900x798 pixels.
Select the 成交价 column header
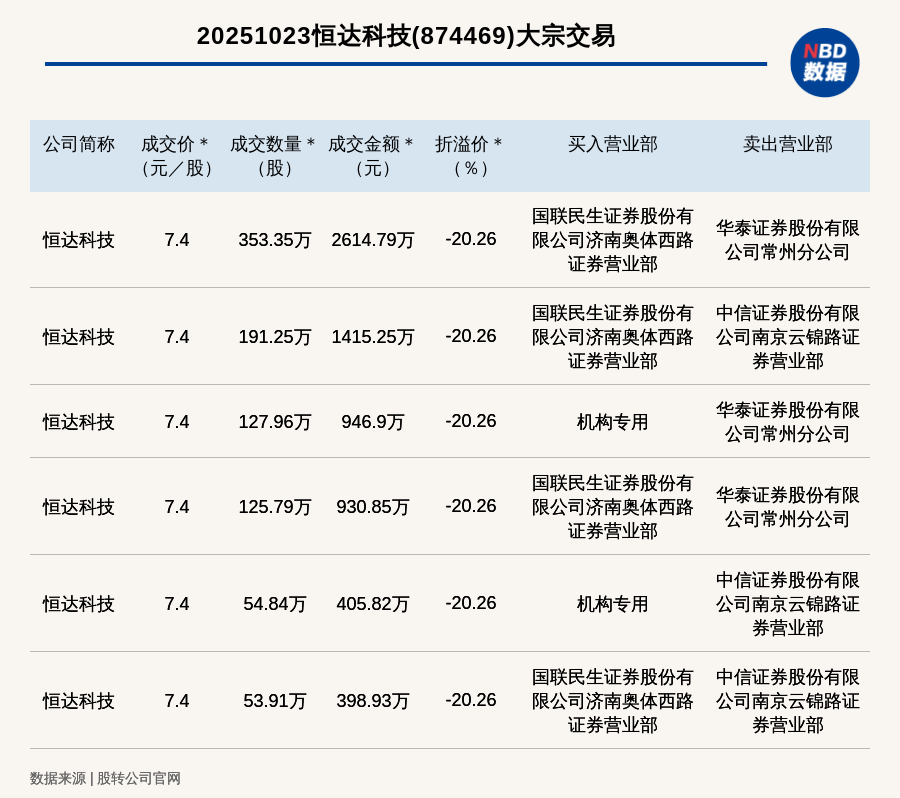pos(176,156)
